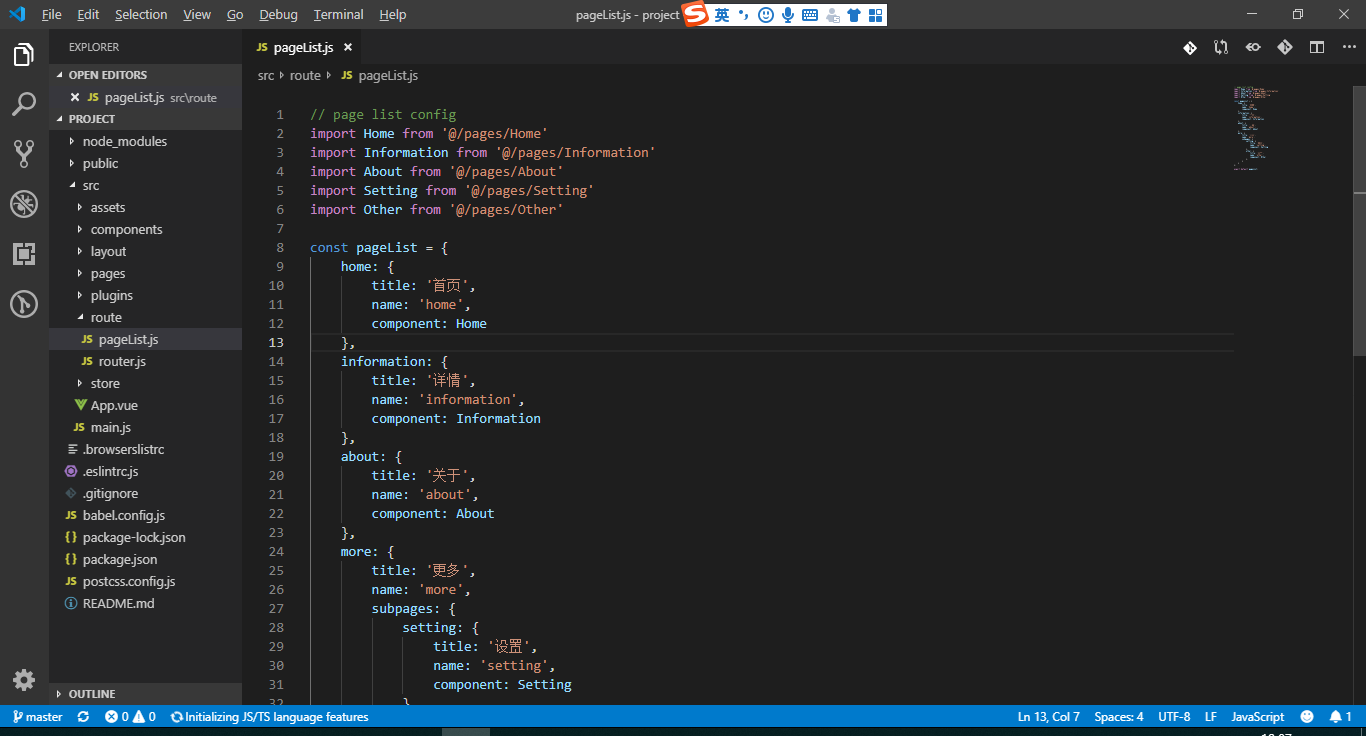The image size is (1366, 736).
Task: Change JavaScript language mode in status bar
Action: (x=1258, y=717)
